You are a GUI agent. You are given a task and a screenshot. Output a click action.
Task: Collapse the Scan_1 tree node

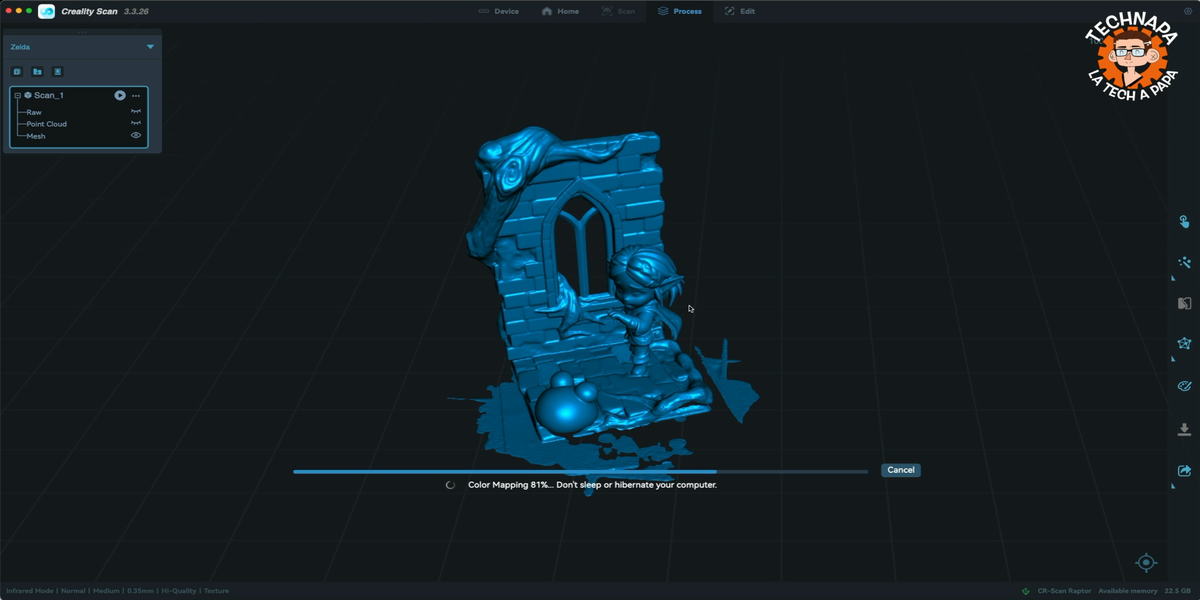tap(18, 96)
